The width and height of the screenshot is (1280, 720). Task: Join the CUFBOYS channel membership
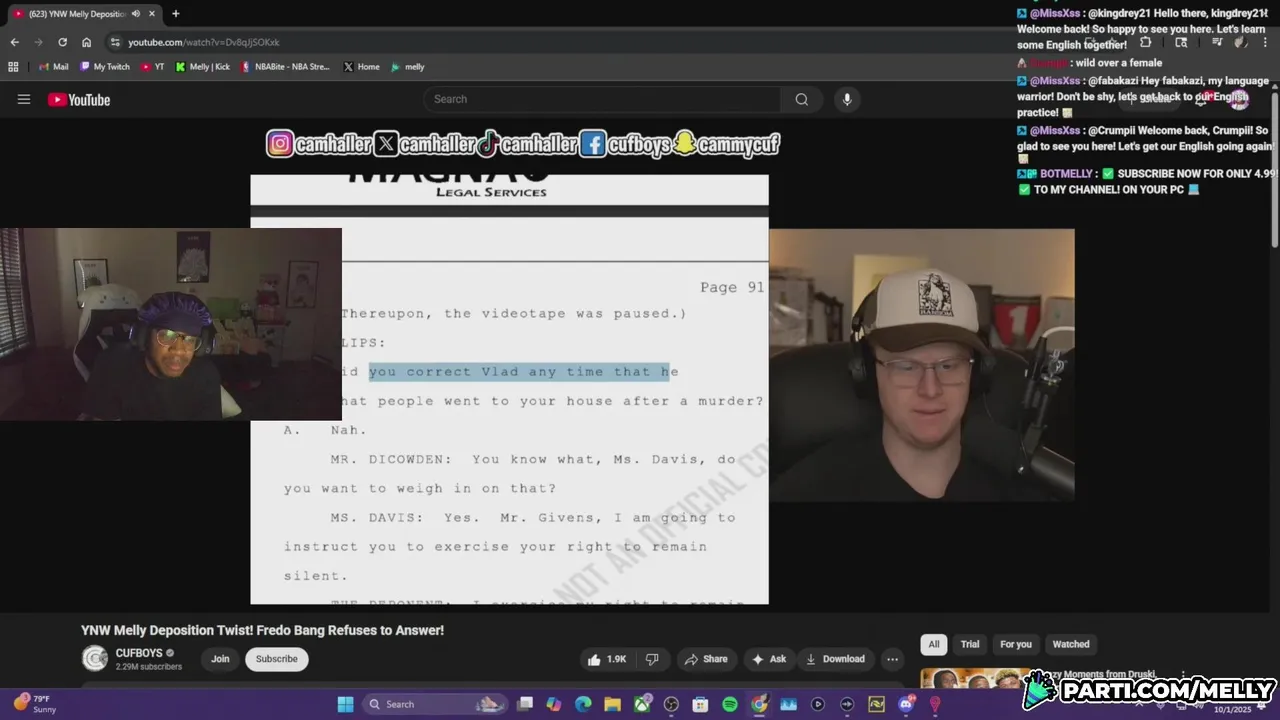[x=220, y=659]
